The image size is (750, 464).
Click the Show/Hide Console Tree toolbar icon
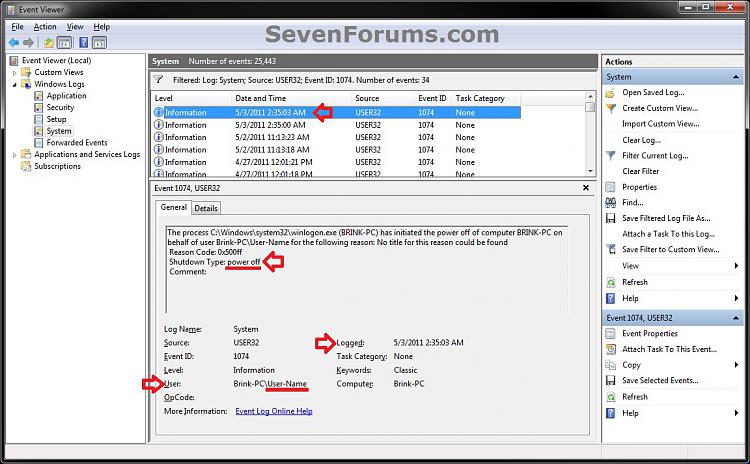coord(65,43)
